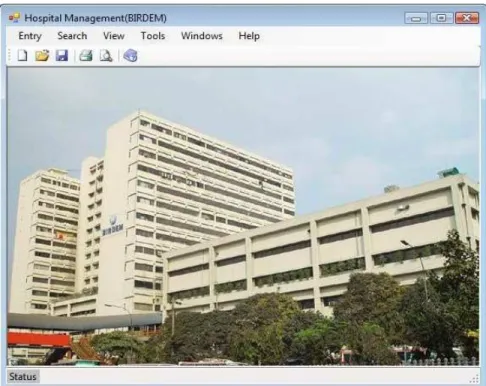This screenshot has width=486, height=386.
Task: Click the application icon in title bar
Action: 14,18
